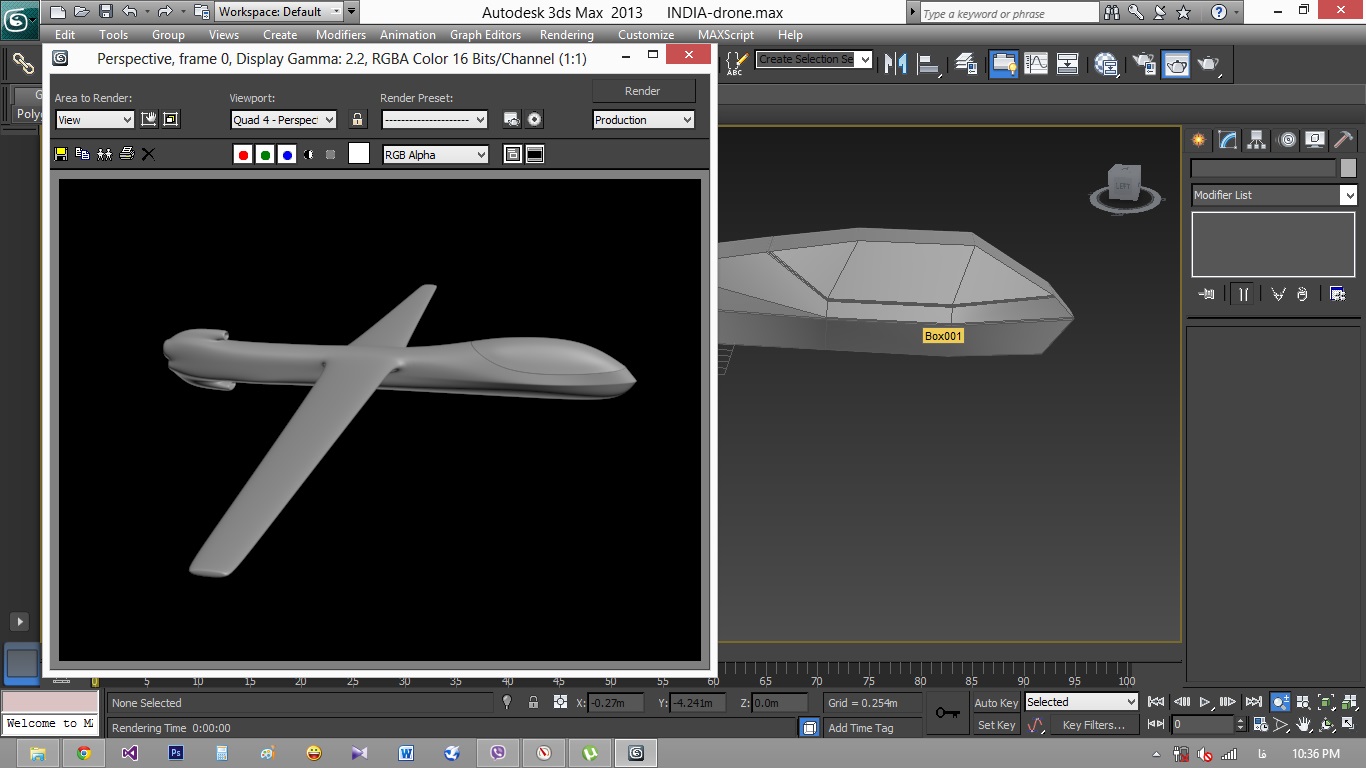Open the Motion command panel

(1287, 140)
